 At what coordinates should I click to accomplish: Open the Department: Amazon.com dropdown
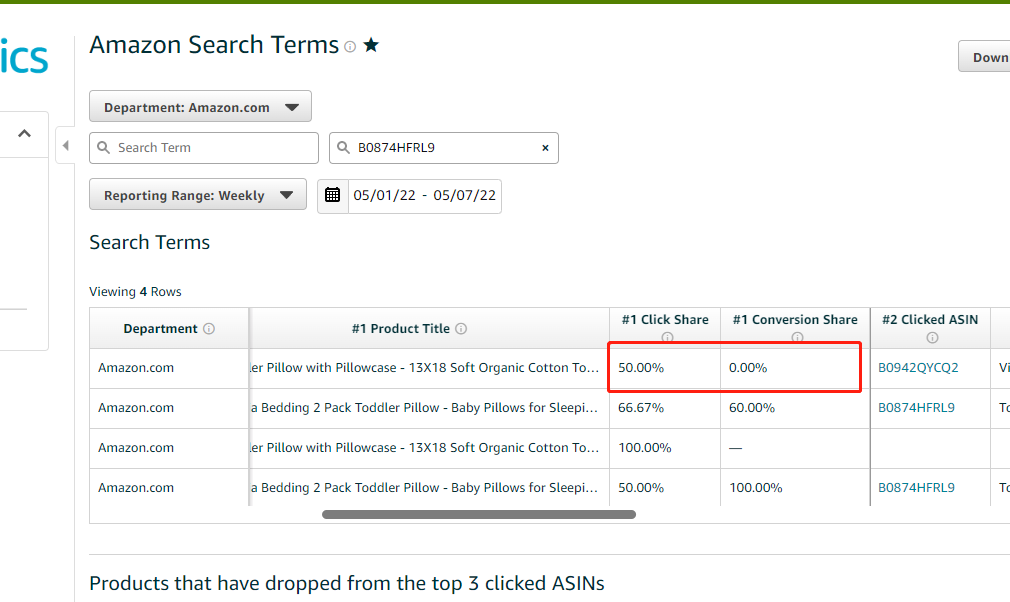pyautogui.click(x=200, y=107)
